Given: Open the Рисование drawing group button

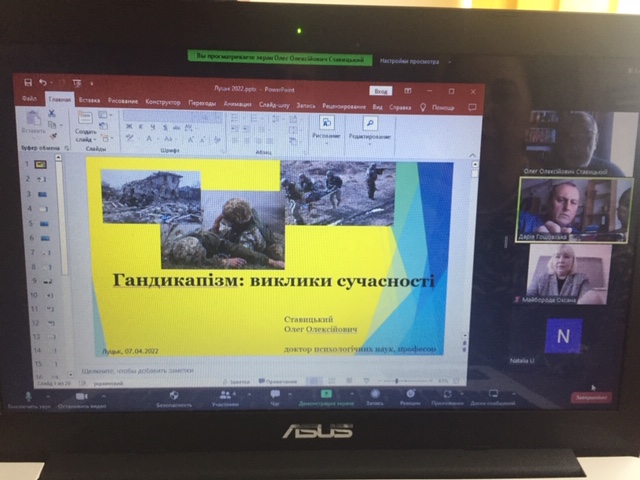Looking at the screenshot, I should (x=326, y=127).
